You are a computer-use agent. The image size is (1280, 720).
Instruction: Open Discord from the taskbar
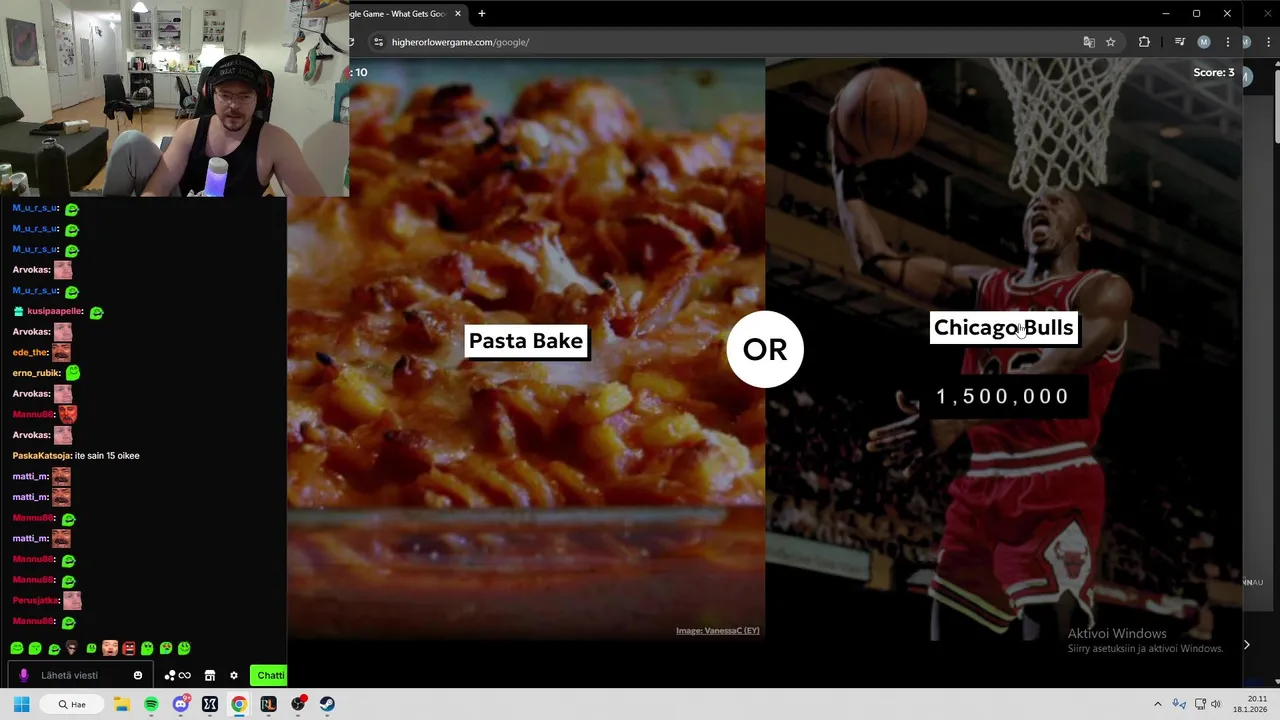click(x=181, y=704)
